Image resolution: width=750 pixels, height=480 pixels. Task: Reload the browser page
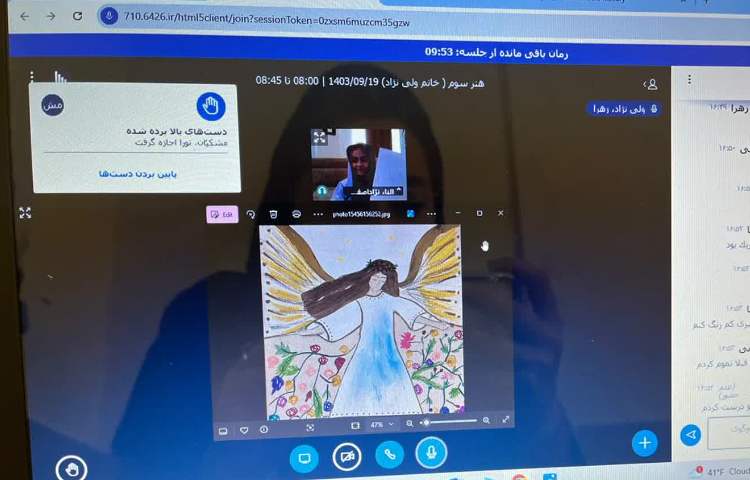point(77,16)
